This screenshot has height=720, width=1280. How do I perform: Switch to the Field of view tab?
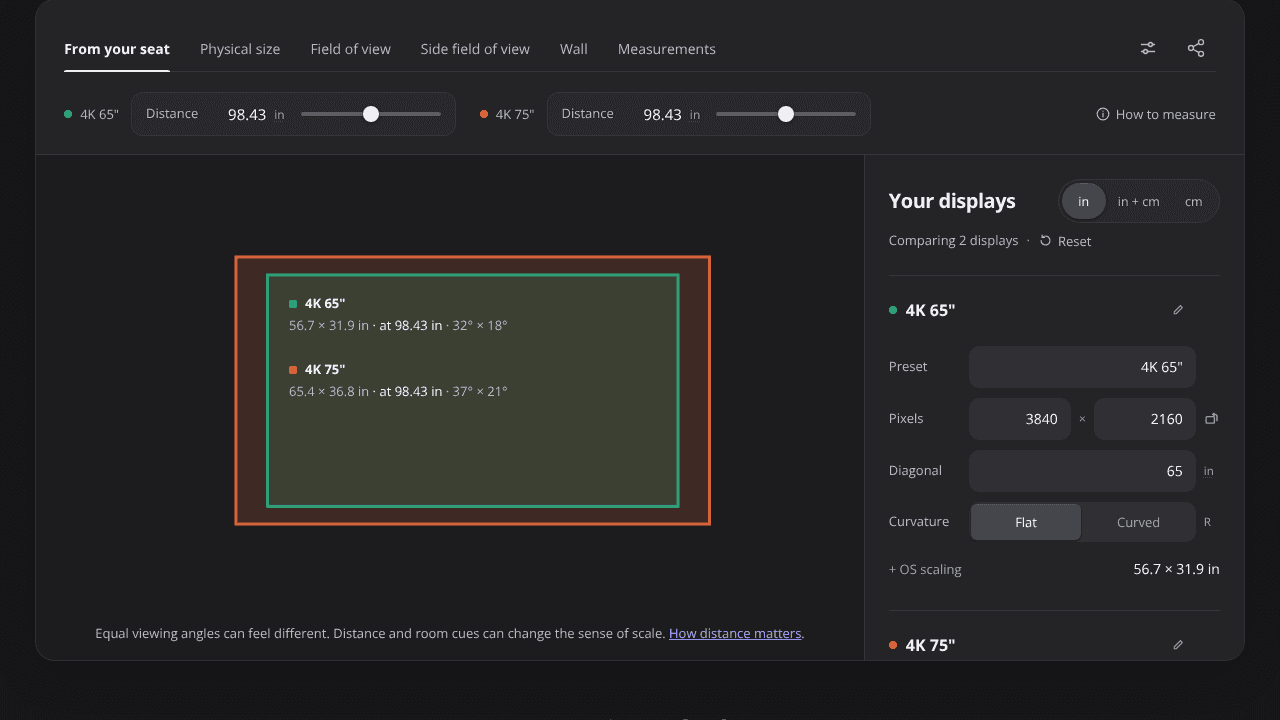(350, 49)
